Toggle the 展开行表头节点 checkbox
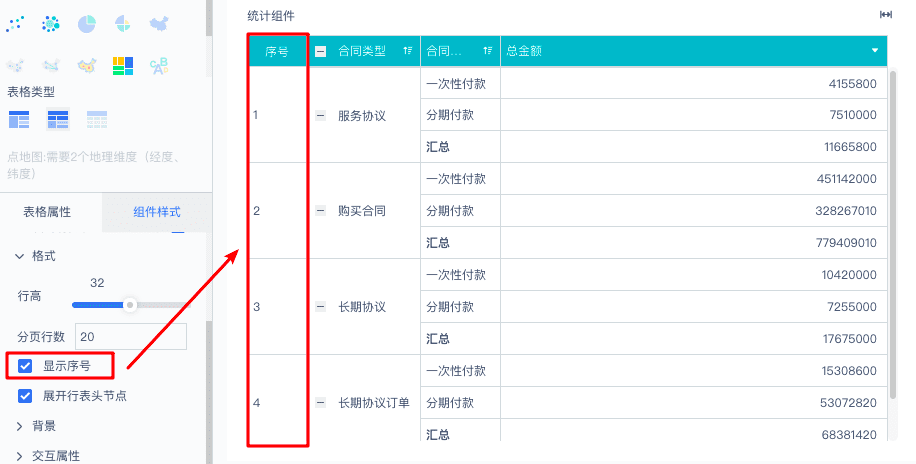This screenshot has width=916, height=464. [x=26, y=396]
